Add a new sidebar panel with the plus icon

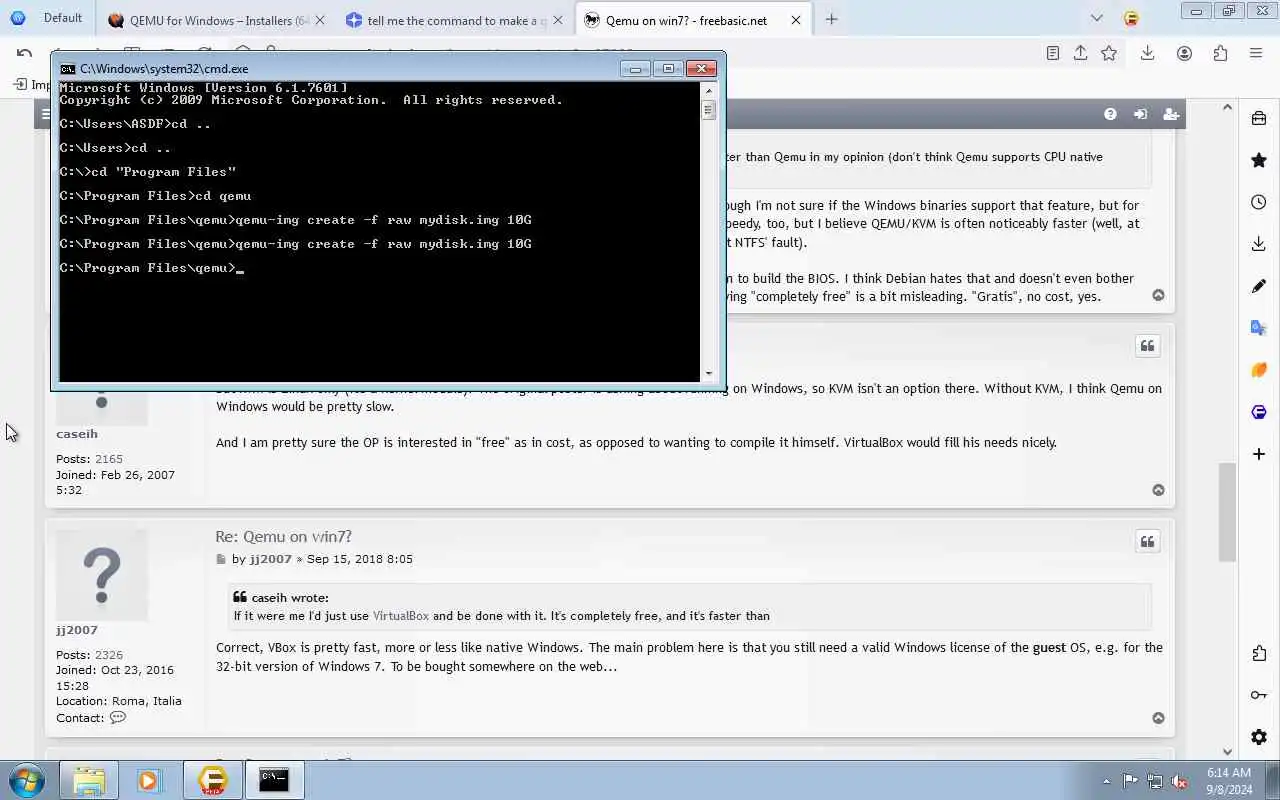[1259, 454]
